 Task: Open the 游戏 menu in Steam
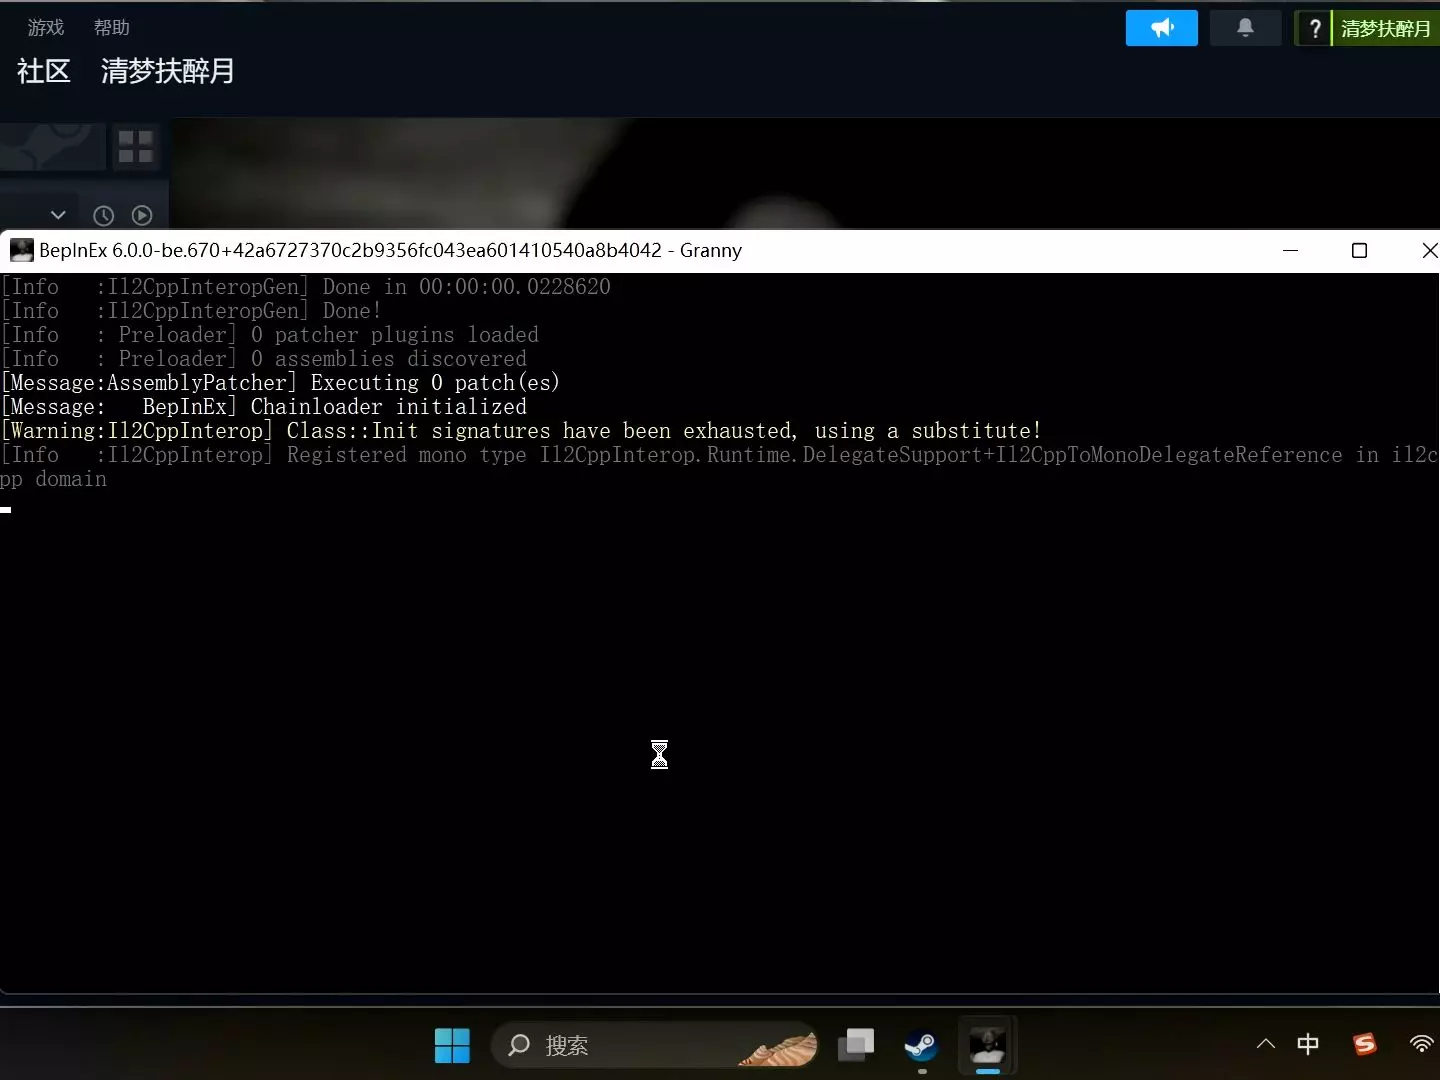click(x=46, y=28)
